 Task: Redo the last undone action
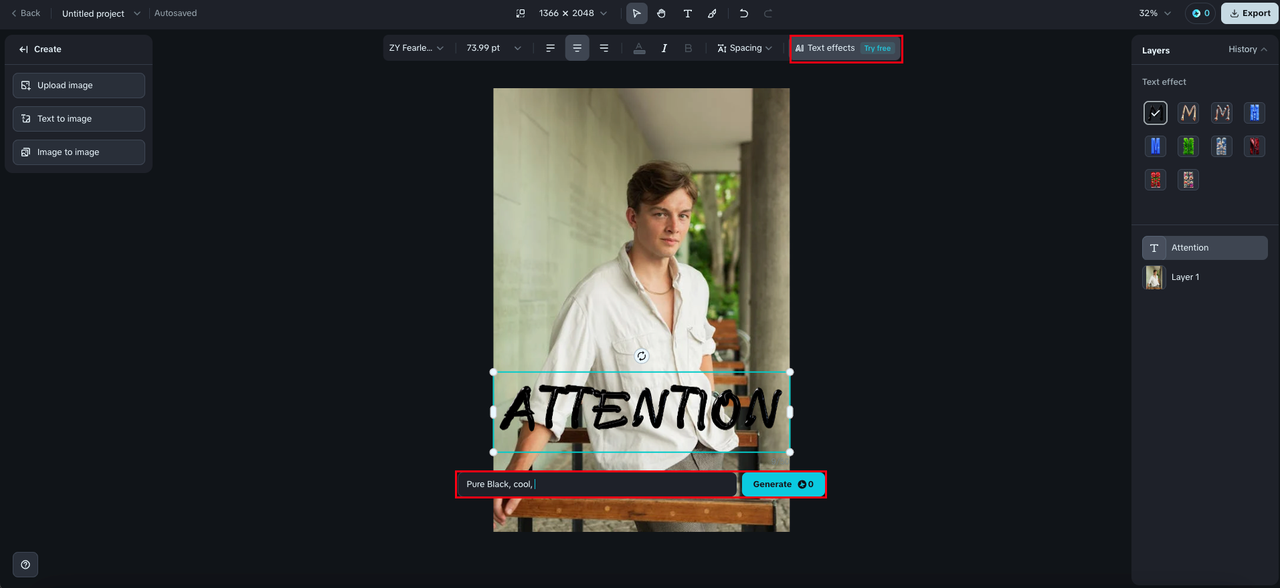click(x=768, y=13)
